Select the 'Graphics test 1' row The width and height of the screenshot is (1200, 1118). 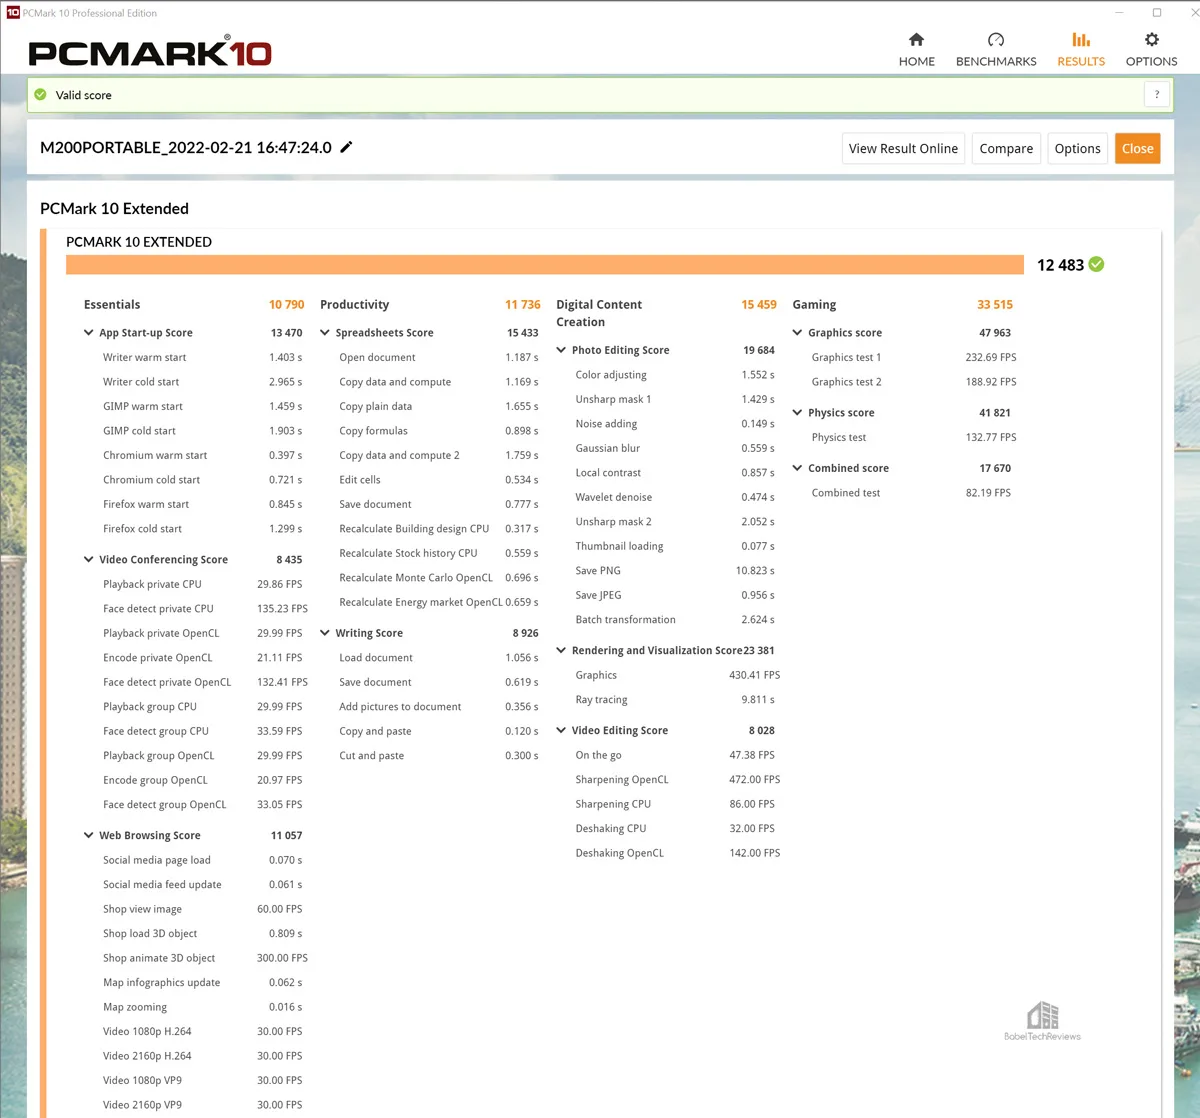click(x=914, y=357)
